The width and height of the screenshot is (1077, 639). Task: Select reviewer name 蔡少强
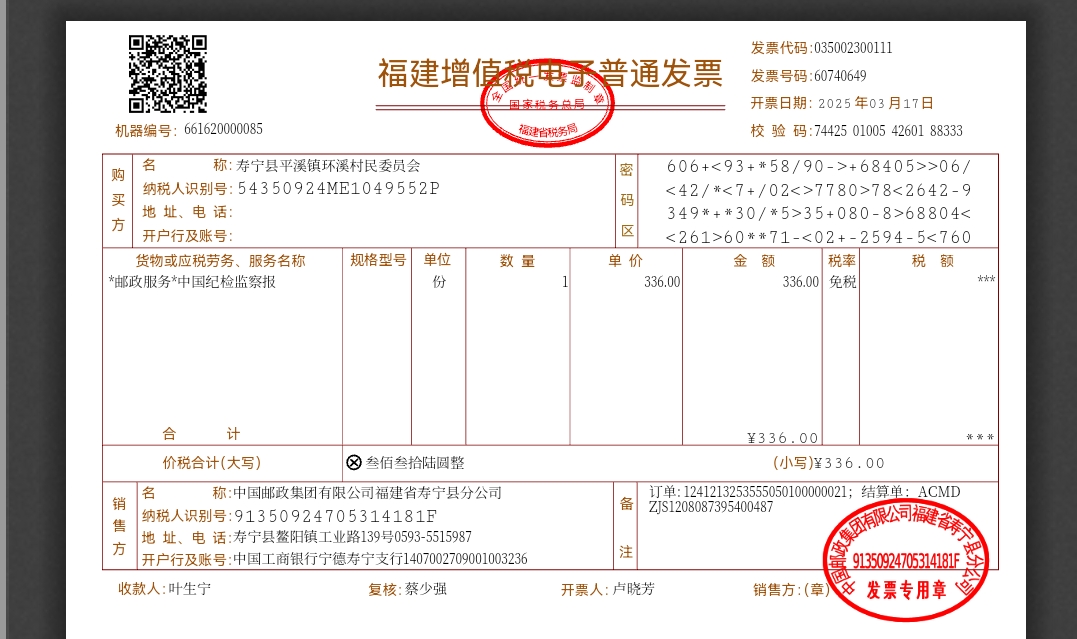426,589
